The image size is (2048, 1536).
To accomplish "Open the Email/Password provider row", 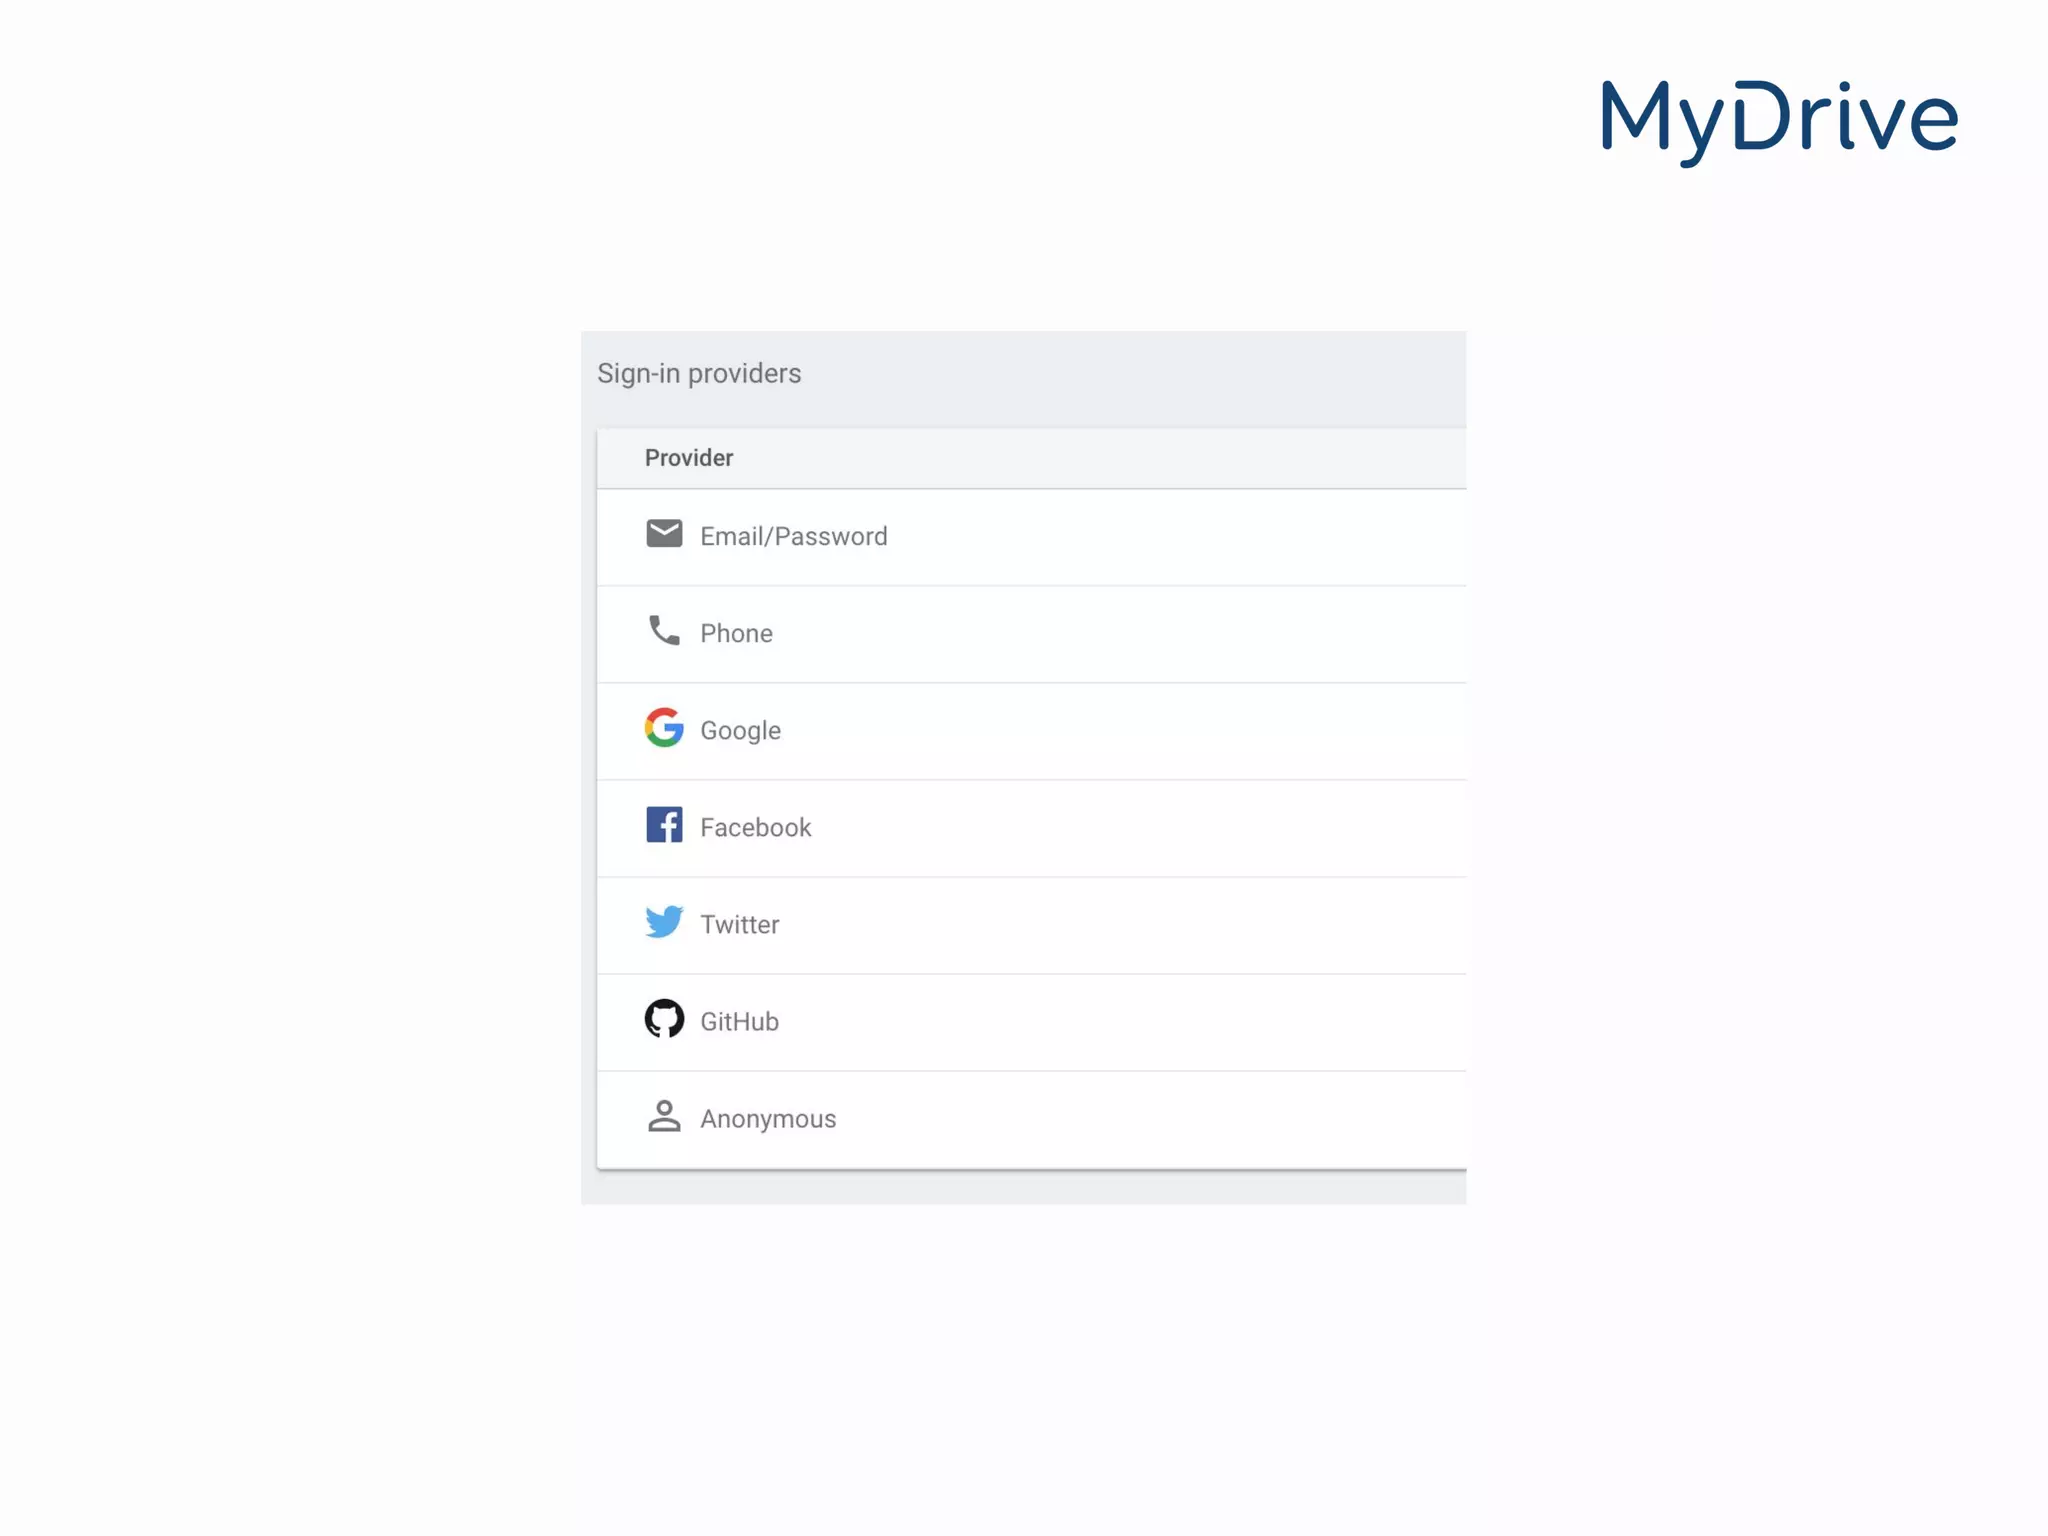I will (793, 537).
